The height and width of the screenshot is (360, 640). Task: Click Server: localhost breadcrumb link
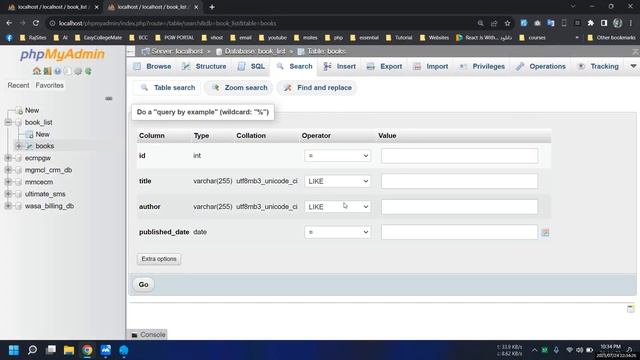177,51
